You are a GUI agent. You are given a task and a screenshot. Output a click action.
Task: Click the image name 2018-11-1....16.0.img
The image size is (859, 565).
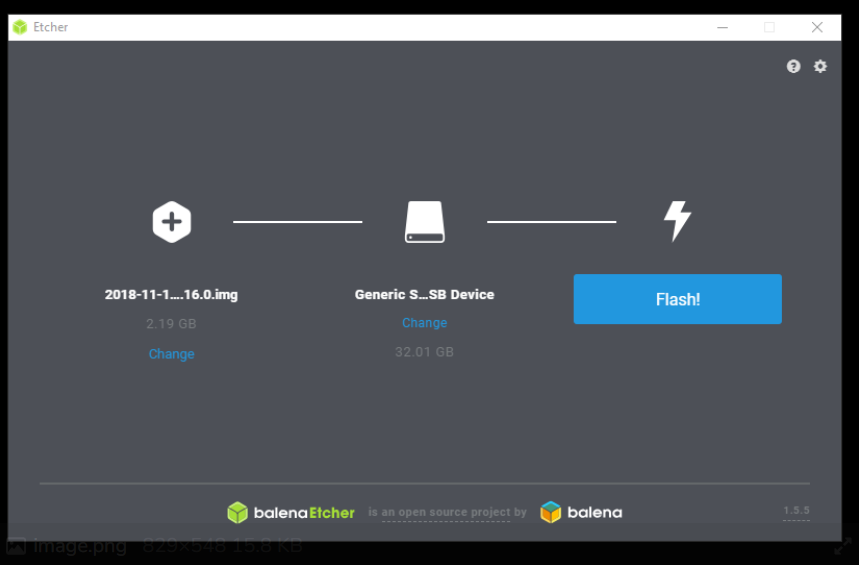[x=171, y=294]
